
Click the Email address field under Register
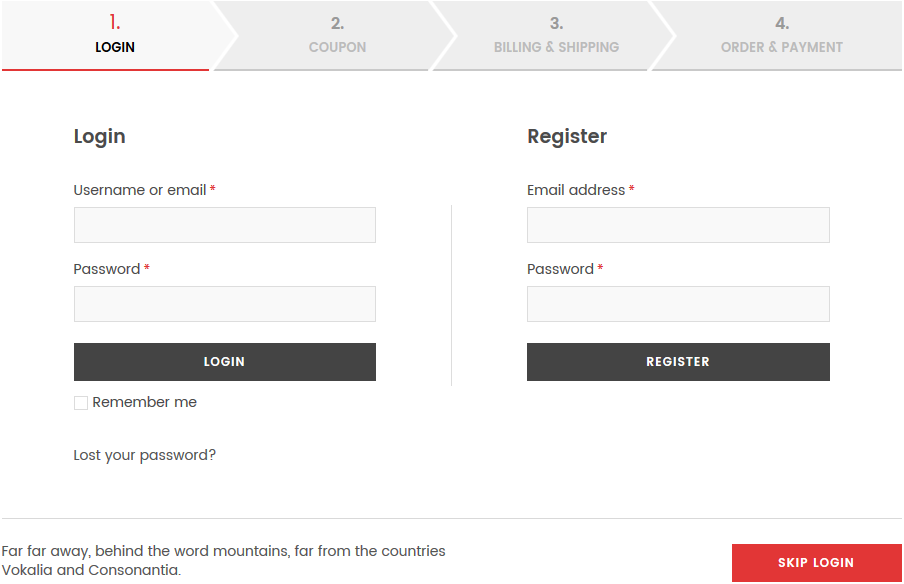[678, 224]
